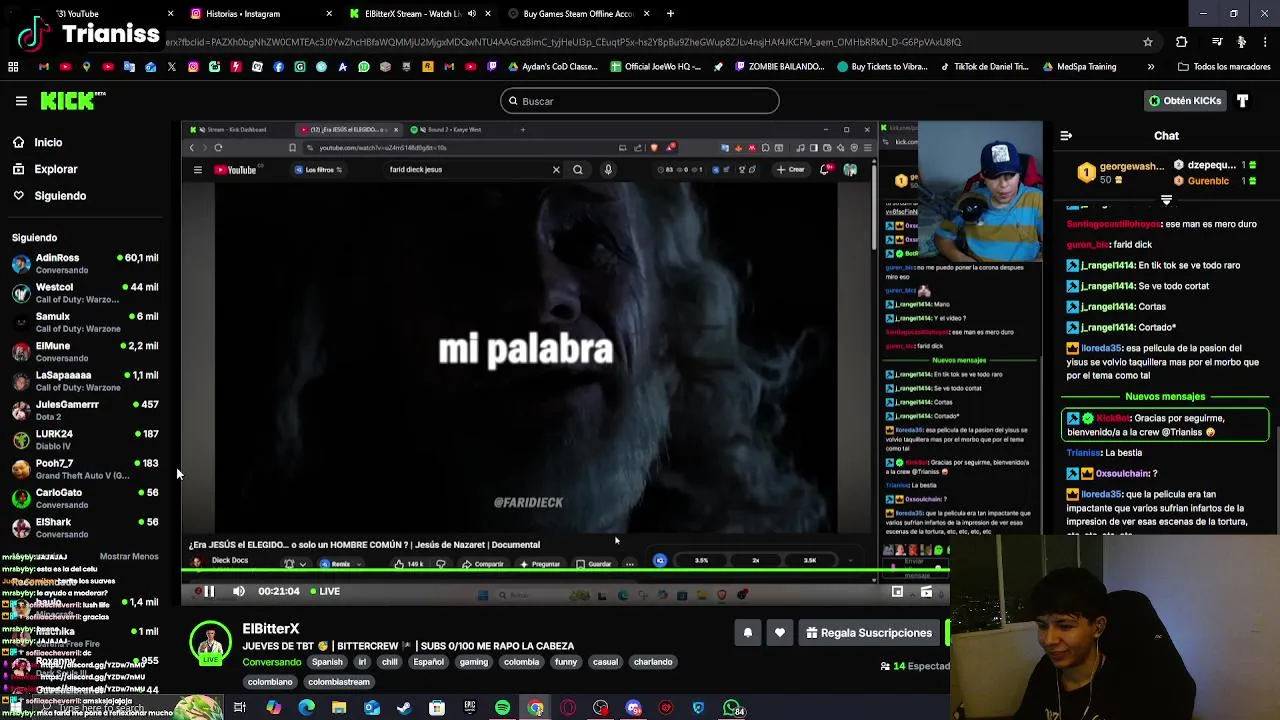Select the Spanish tag

point(326,662)
